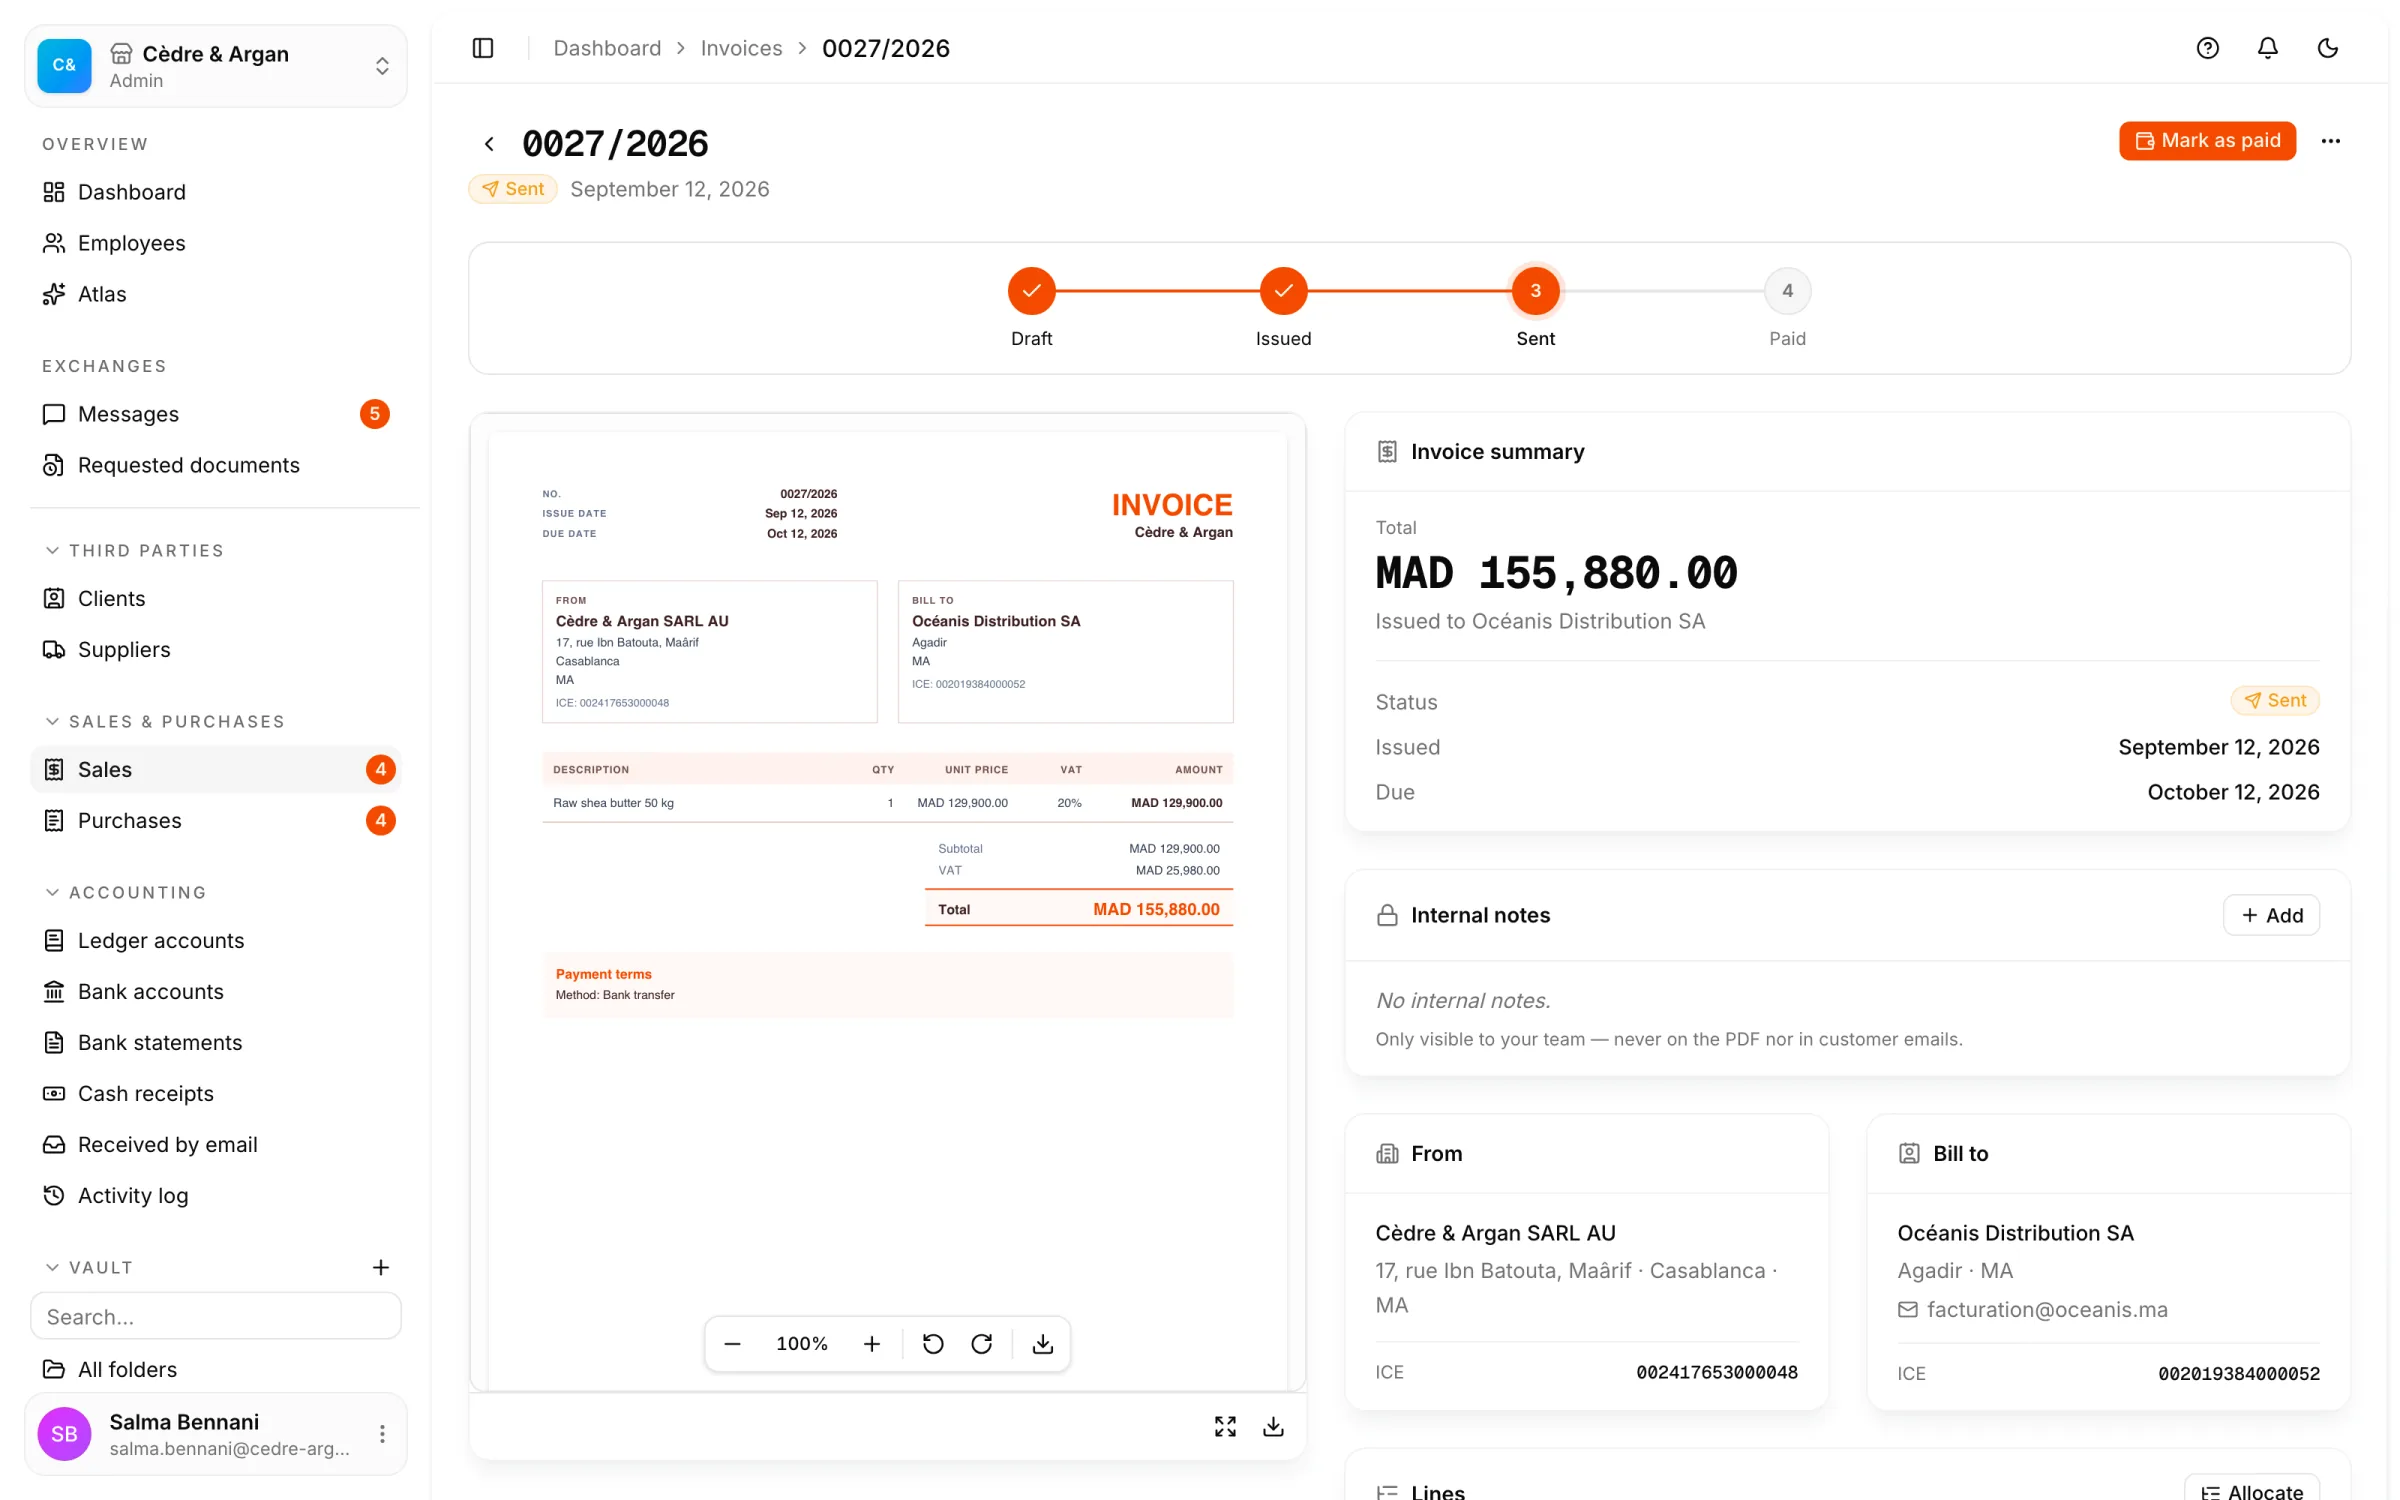Collapse the Vault section
2400x1500 pixels.
(89, 1268)
